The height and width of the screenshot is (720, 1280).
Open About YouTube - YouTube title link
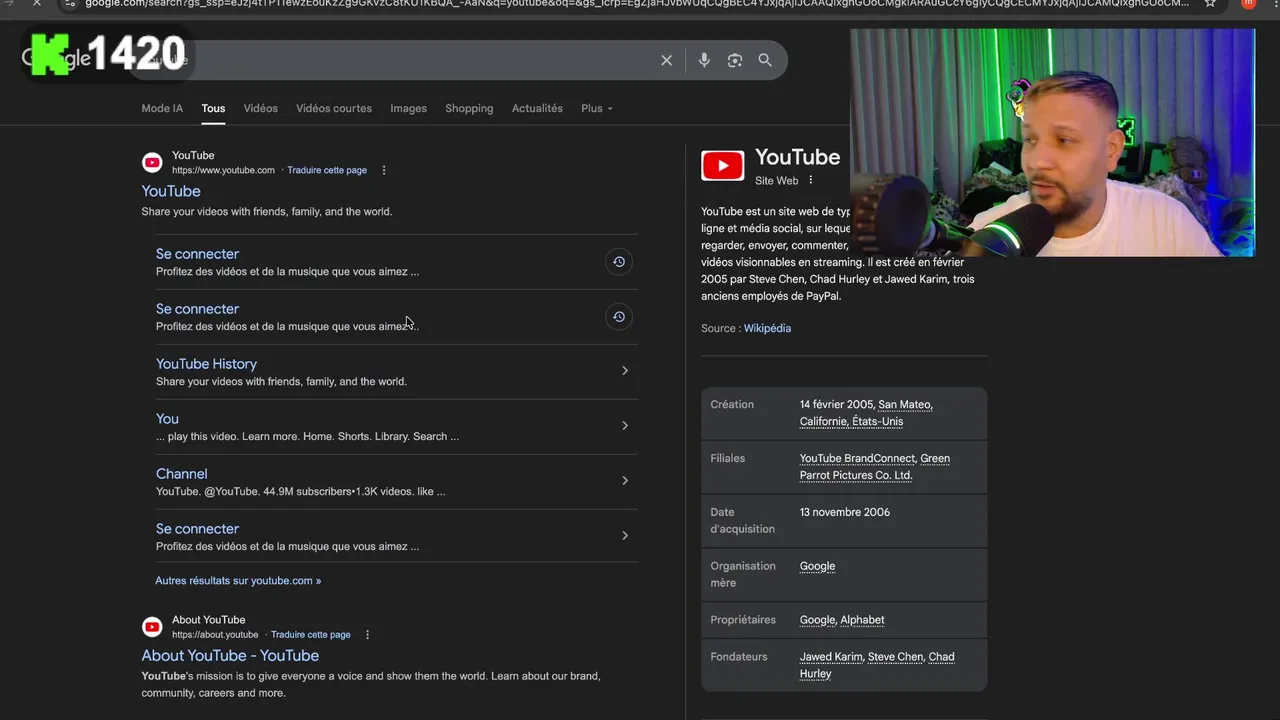click(x=230, y=656)
